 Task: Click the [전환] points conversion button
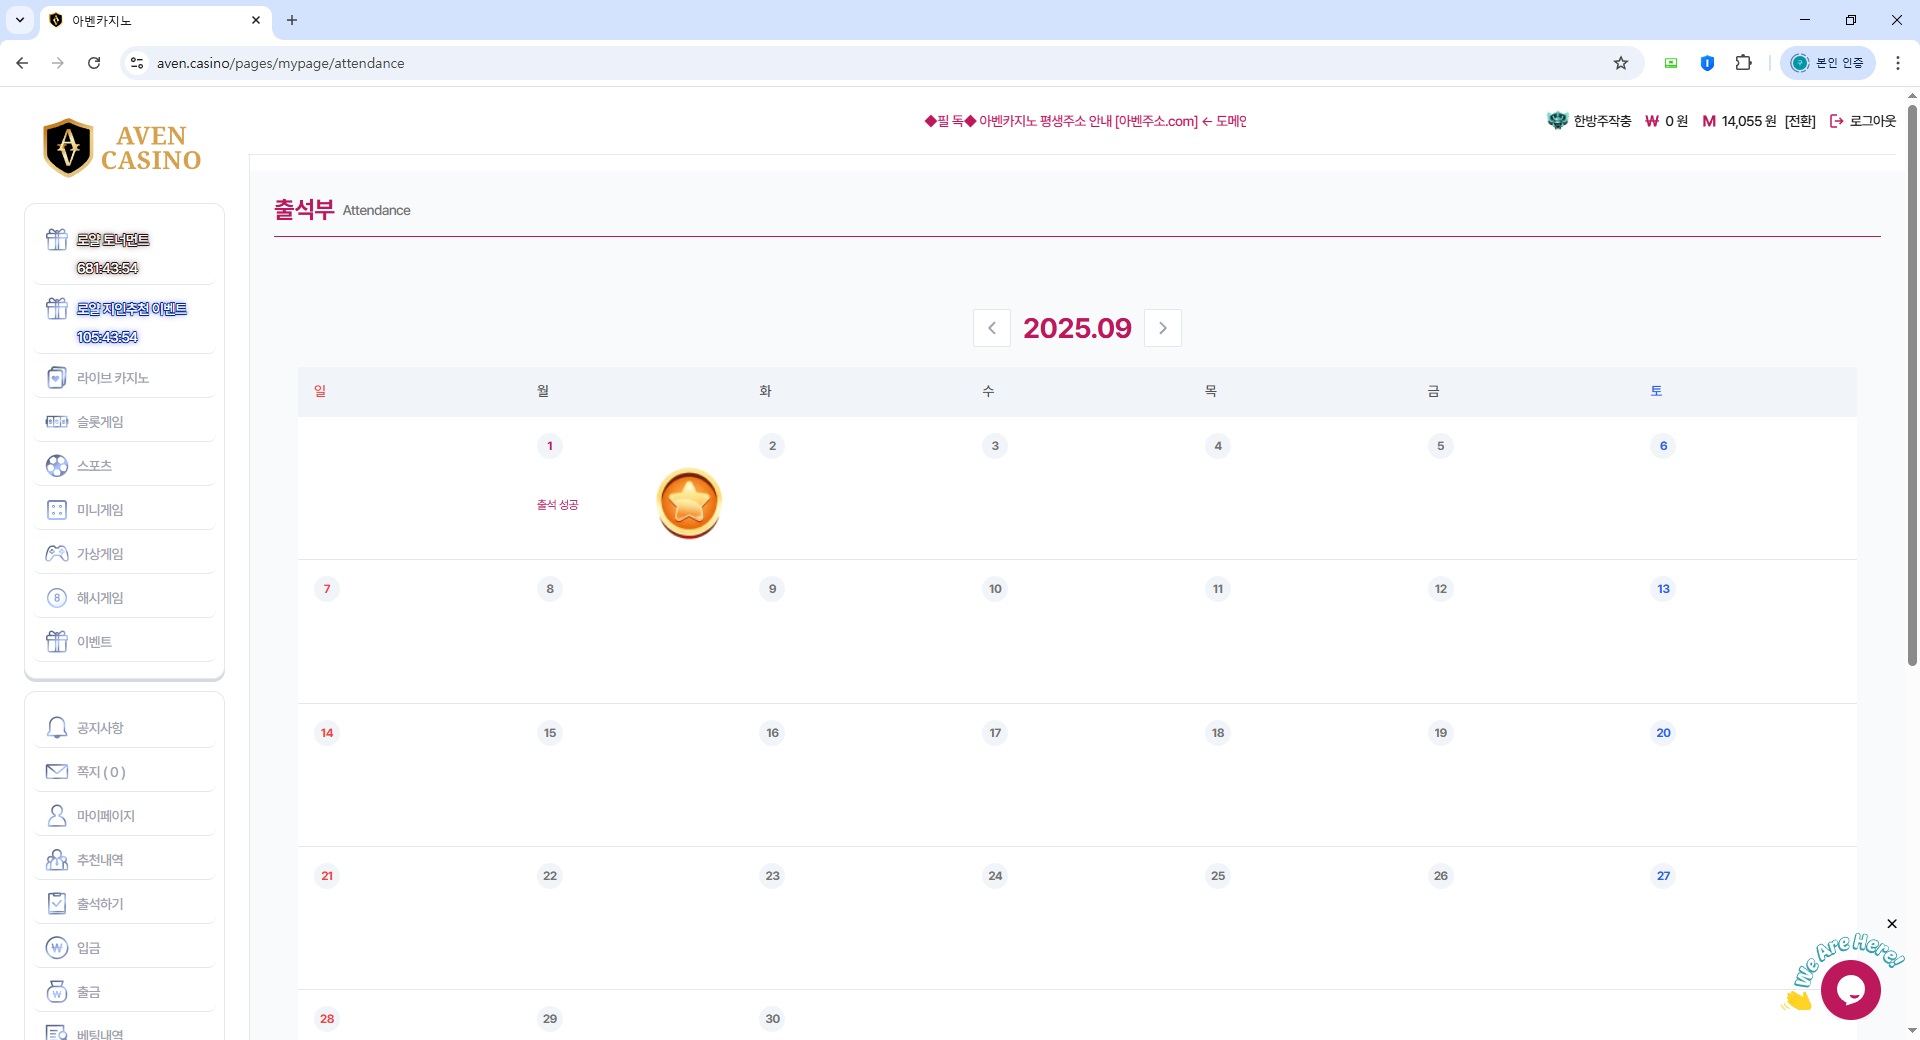point(1800,121)
